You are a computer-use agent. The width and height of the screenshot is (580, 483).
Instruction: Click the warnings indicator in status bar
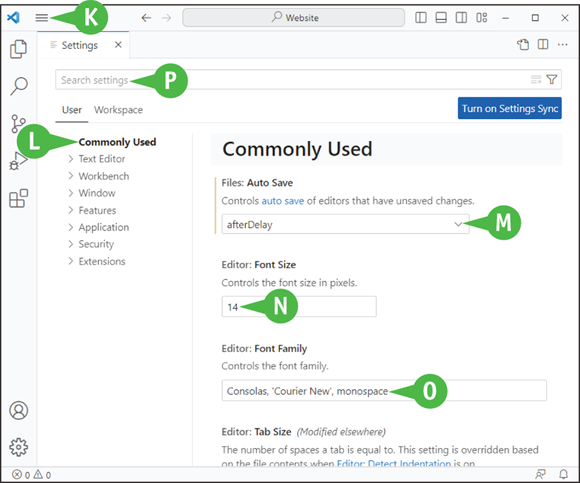tap(43, 474)
